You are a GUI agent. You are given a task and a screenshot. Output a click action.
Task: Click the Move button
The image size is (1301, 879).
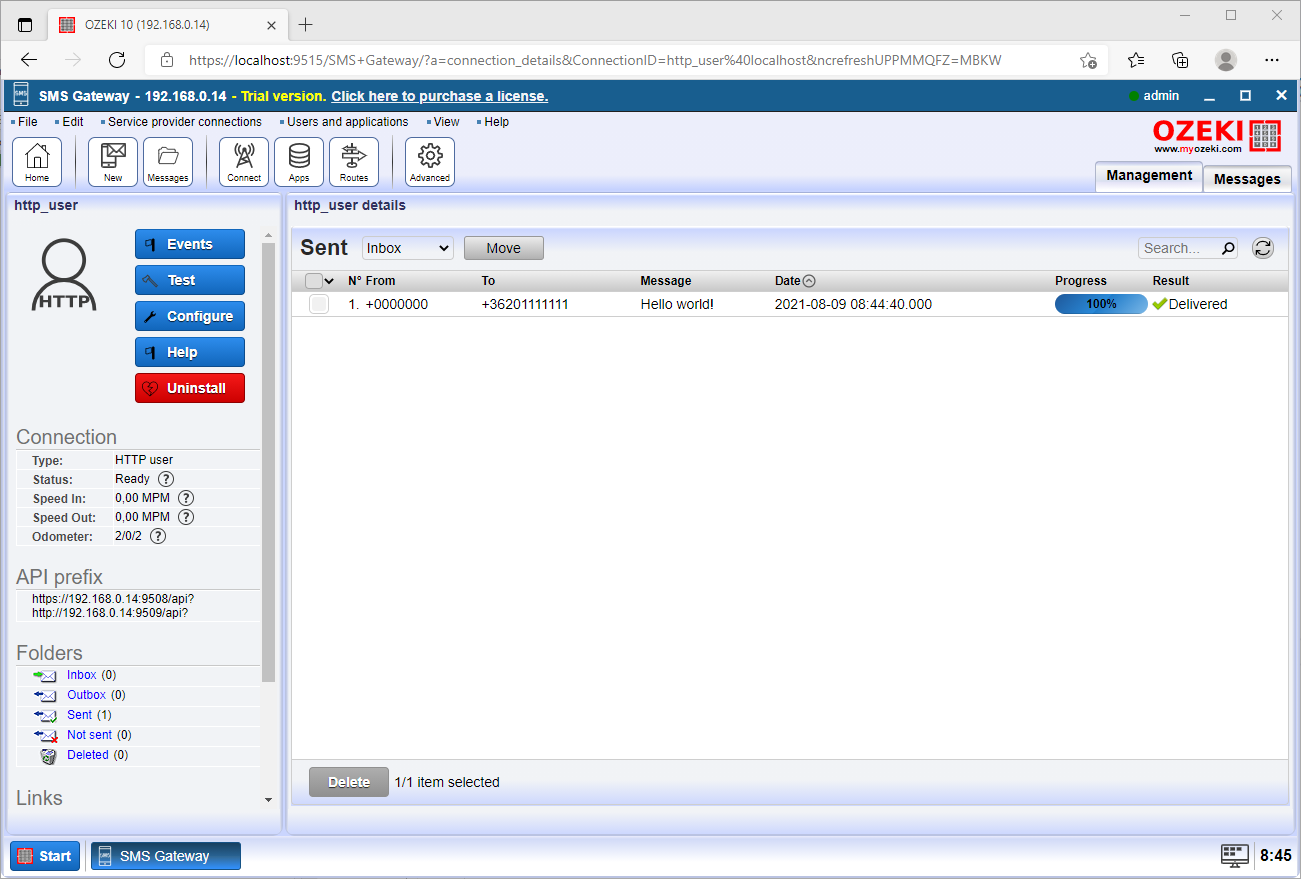point(504,248)
